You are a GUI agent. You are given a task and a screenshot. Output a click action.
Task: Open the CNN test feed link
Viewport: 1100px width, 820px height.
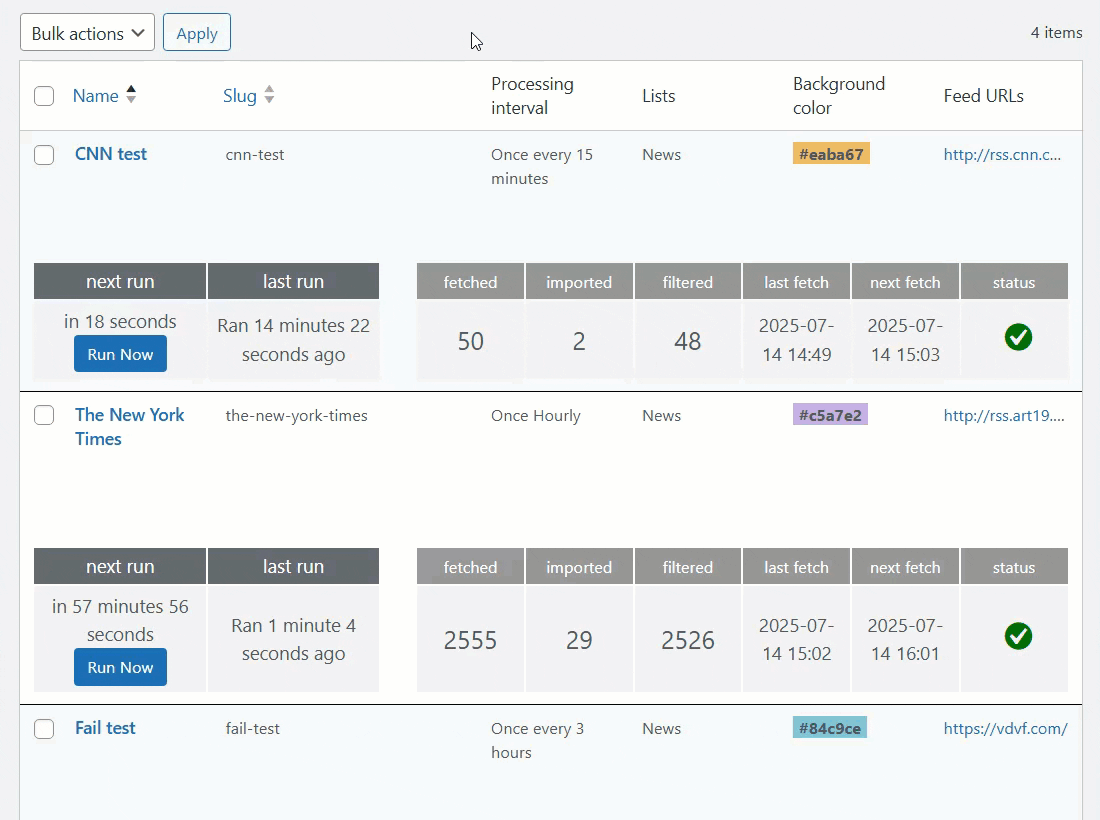[111, 154]
